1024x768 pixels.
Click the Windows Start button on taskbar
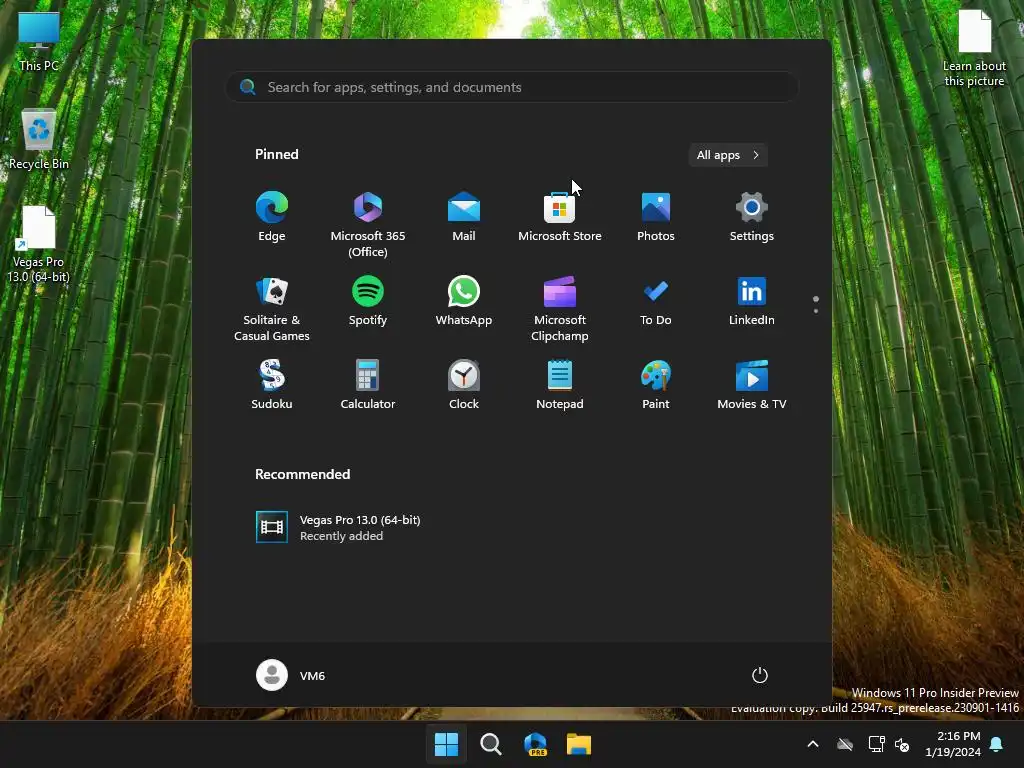pos(446,744)
